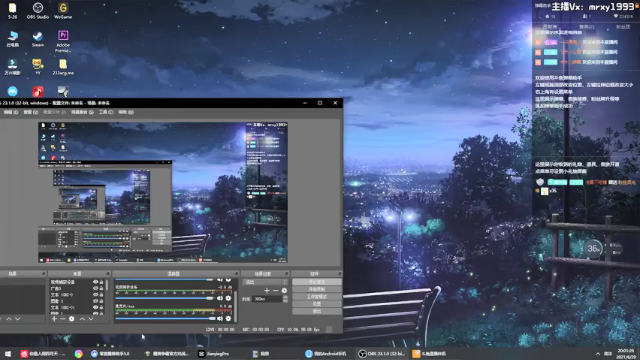Click the 停止推流 button in 控件
Image resolution: width=640 pixels, height=360 pixels.
317,282
